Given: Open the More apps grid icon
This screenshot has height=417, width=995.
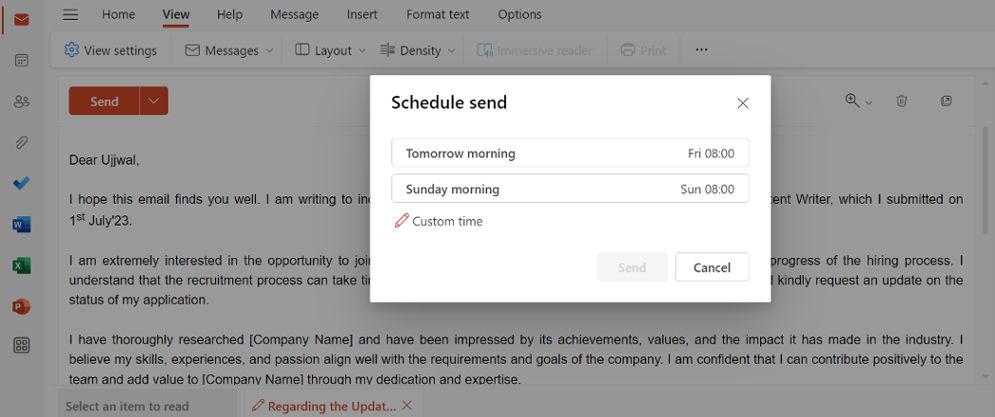Looking at the screenshot, I should [21, 345].
